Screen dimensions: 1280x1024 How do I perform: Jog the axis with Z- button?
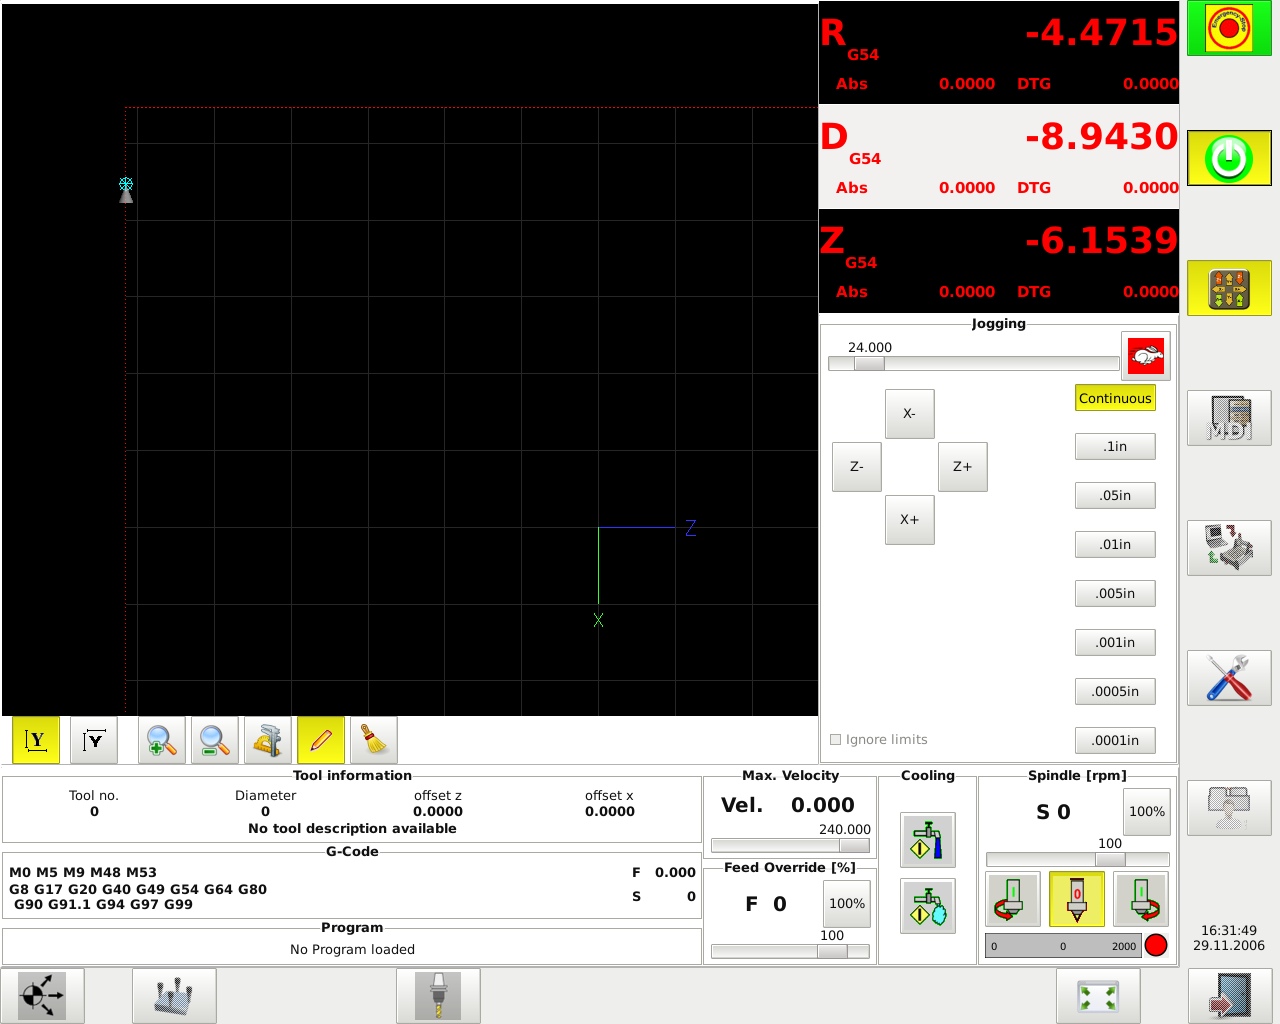click(857, 467)
